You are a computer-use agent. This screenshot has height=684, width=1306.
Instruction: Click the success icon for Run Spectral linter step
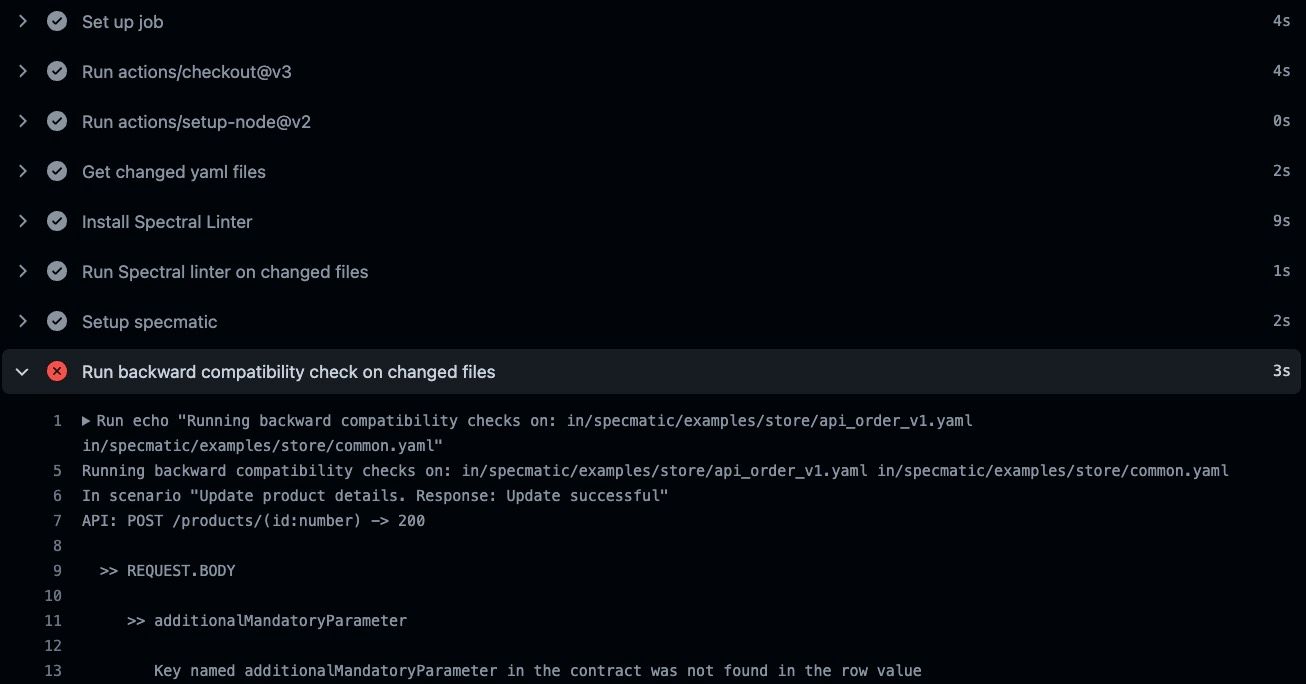tap(57, 271)
